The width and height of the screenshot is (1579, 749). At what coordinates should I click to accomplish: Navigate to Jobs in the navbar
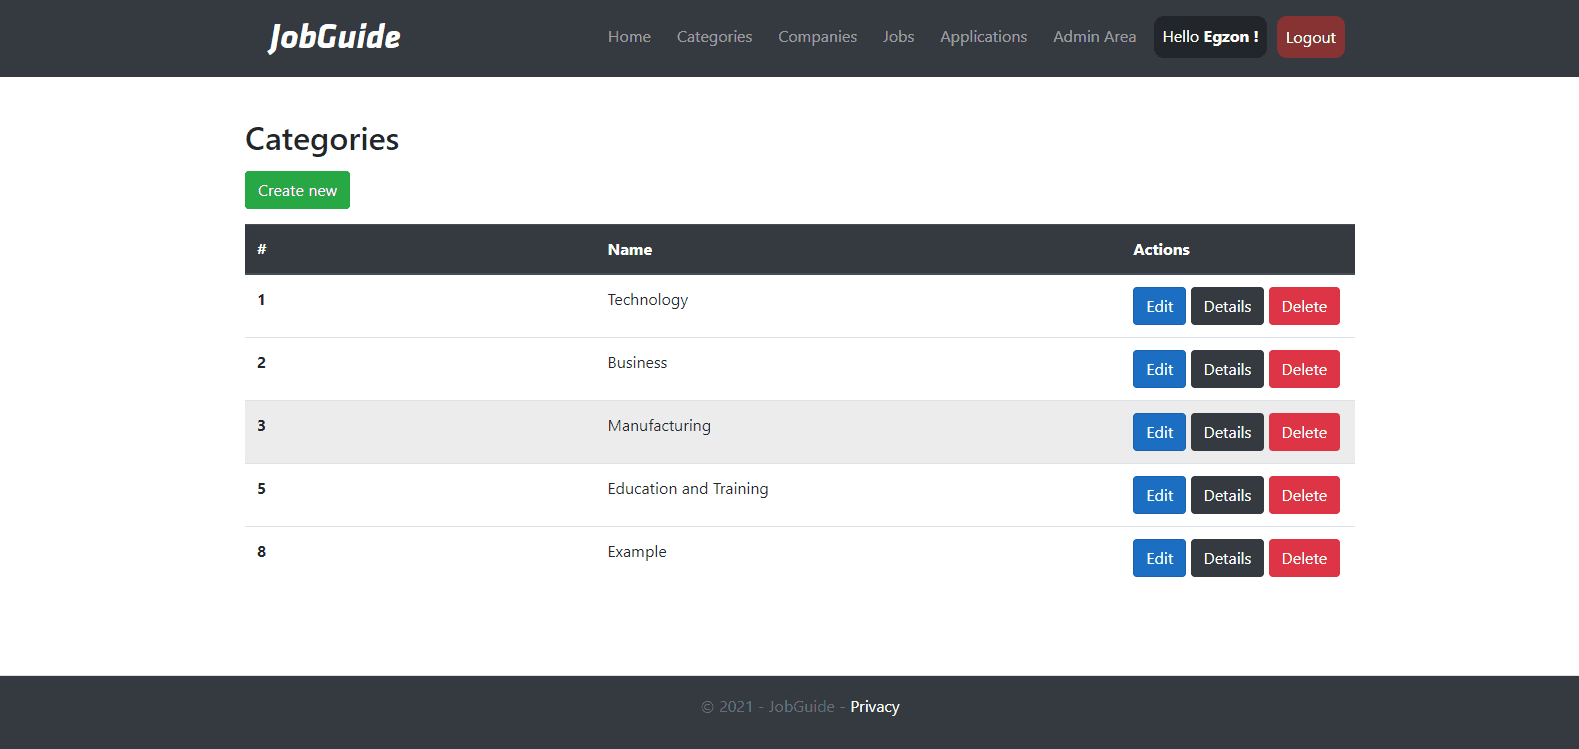[x=898, y=37]
